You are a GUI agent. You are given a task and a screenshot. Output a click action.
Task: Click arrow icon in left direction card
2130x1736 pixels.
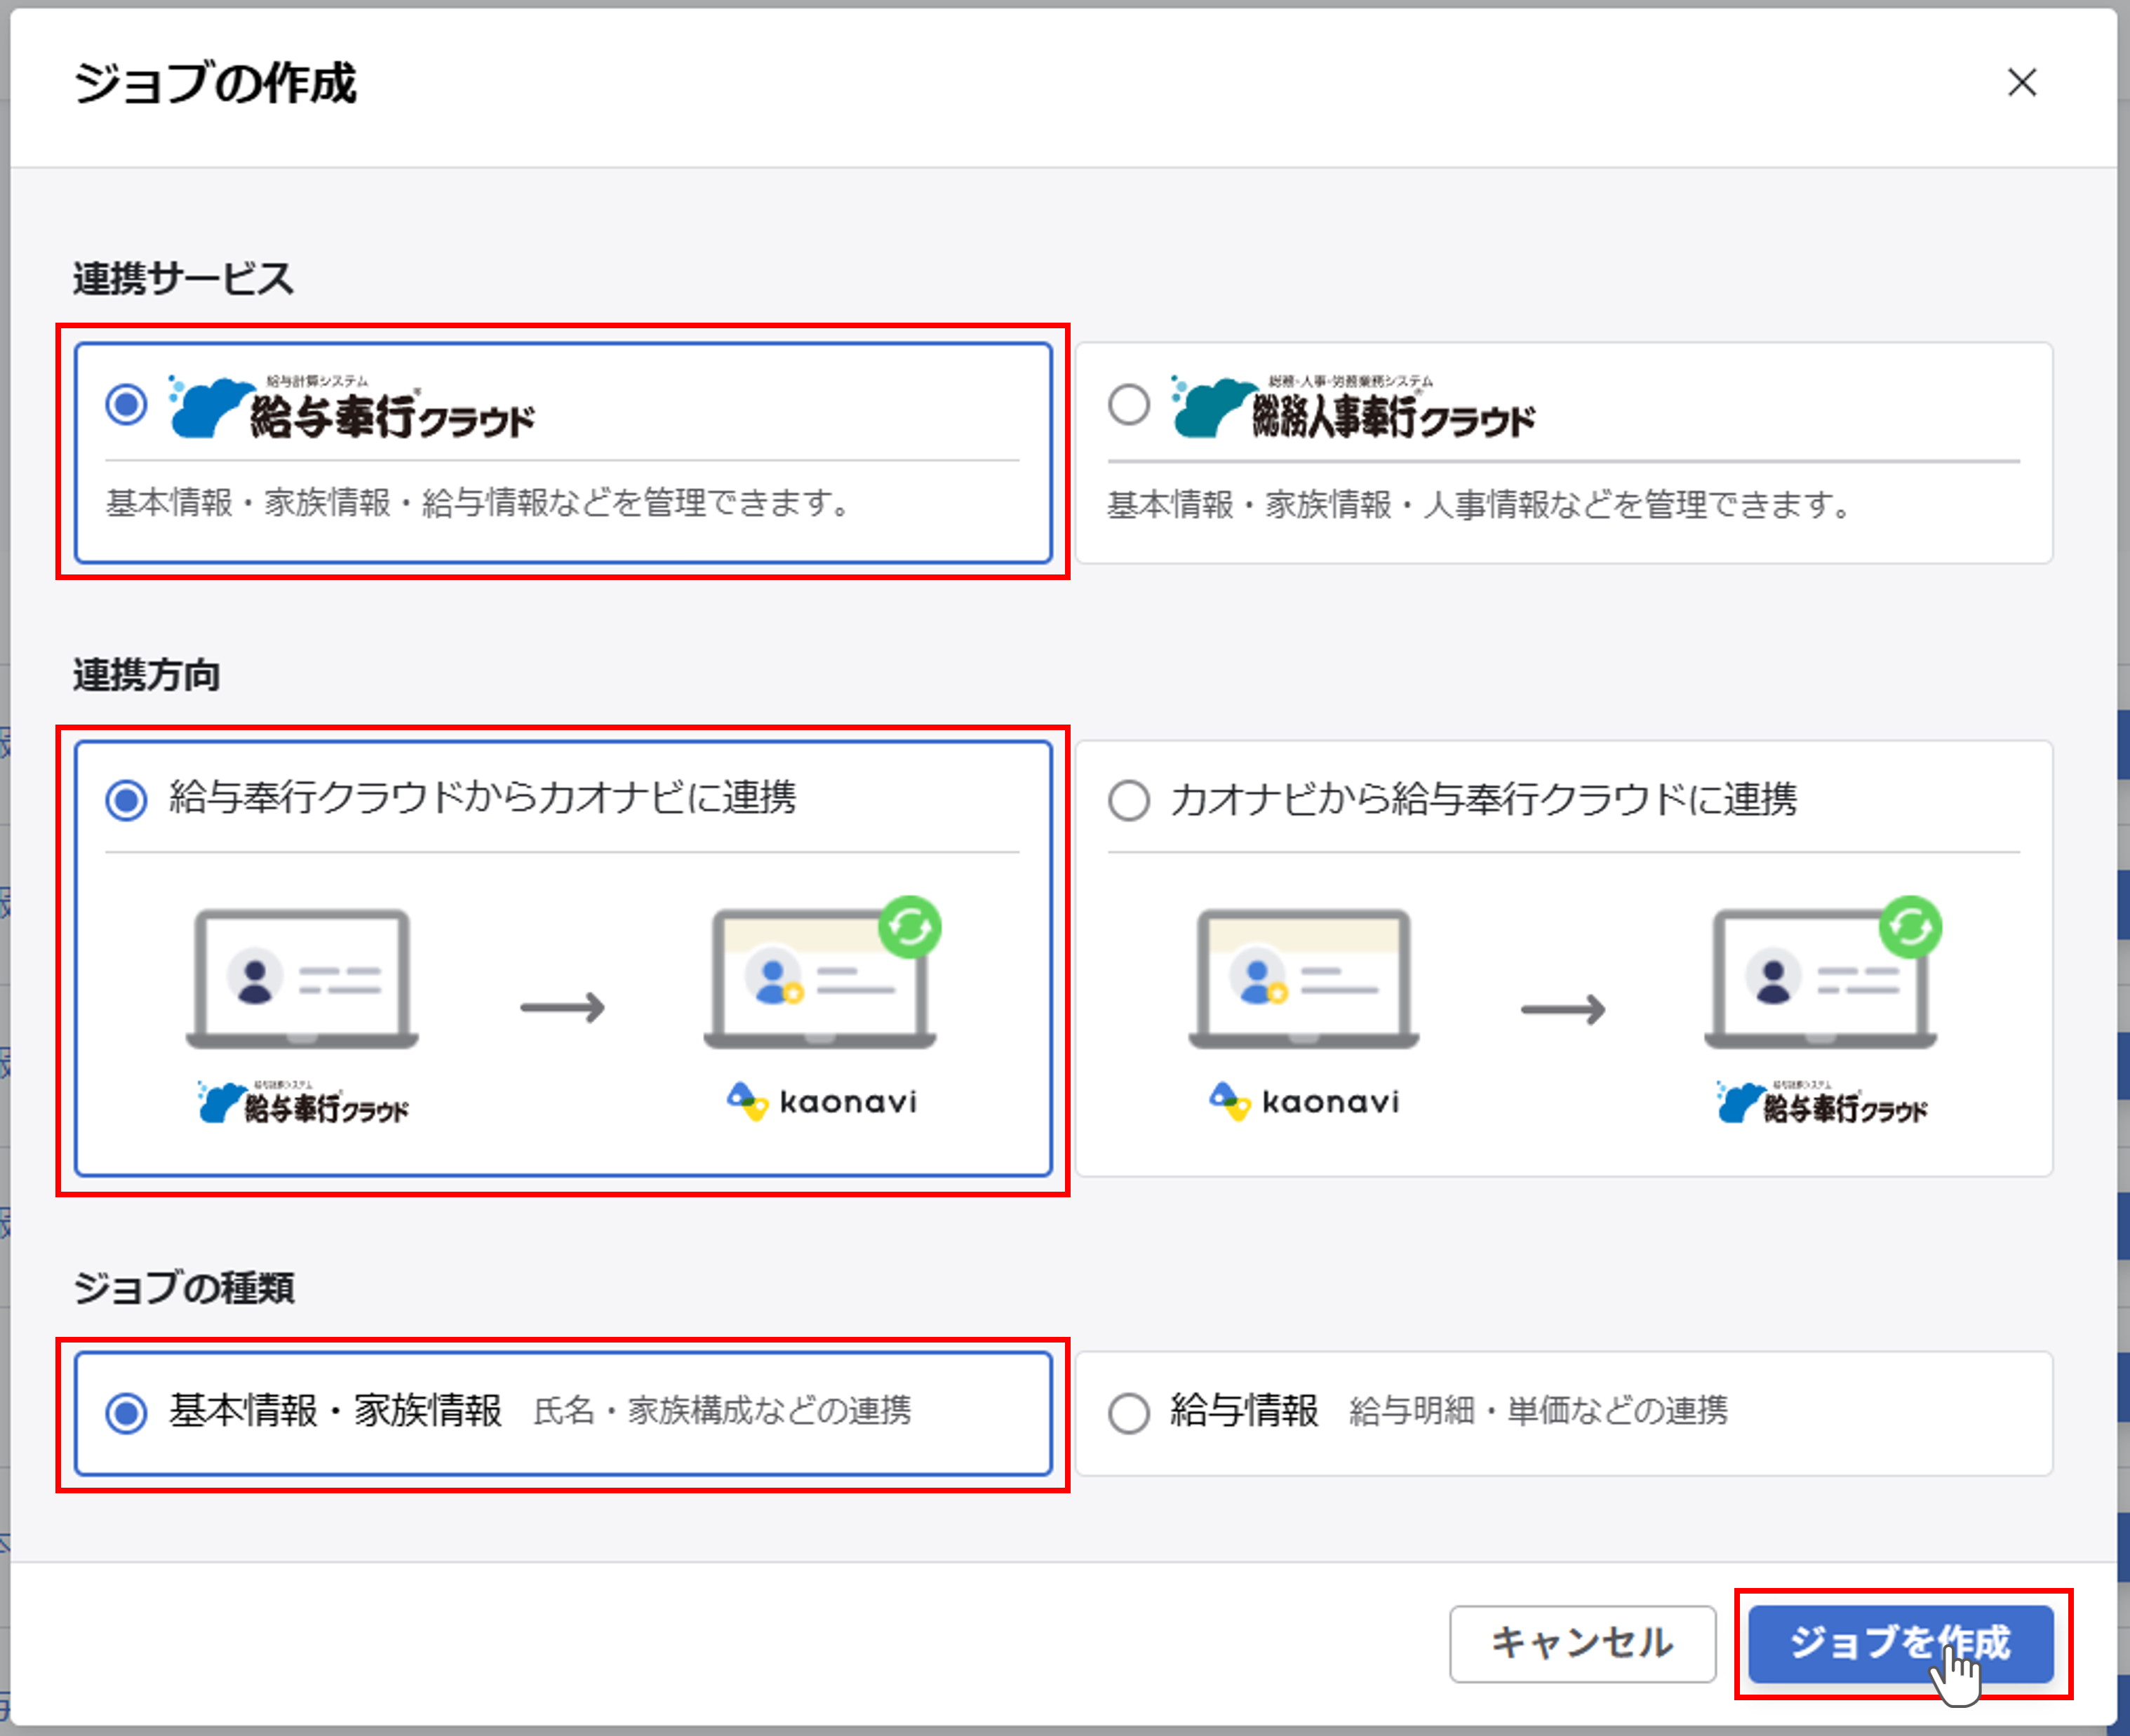tap(562, 1007)
